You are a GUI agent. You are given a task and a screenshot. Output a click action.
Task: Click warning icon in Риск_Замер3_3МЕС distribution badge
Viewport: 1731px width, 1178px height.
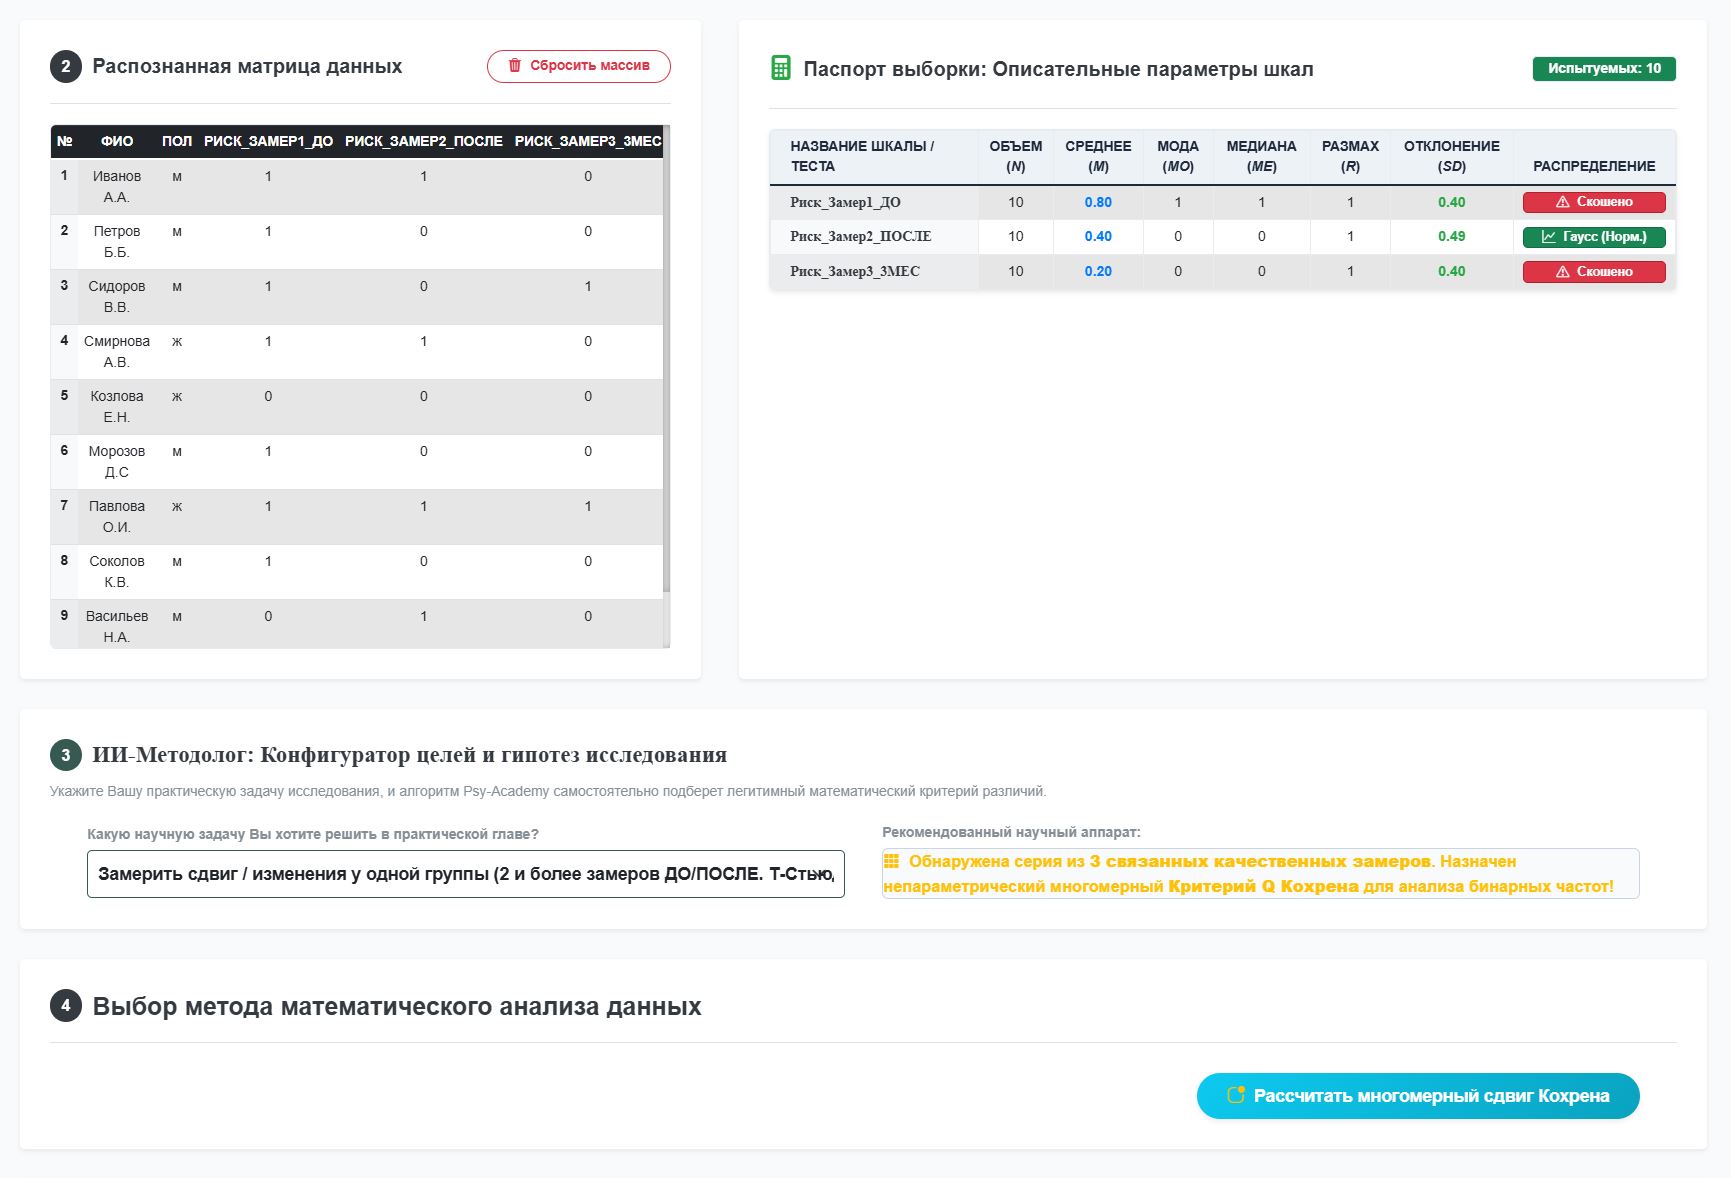[x=1562, y=272]
